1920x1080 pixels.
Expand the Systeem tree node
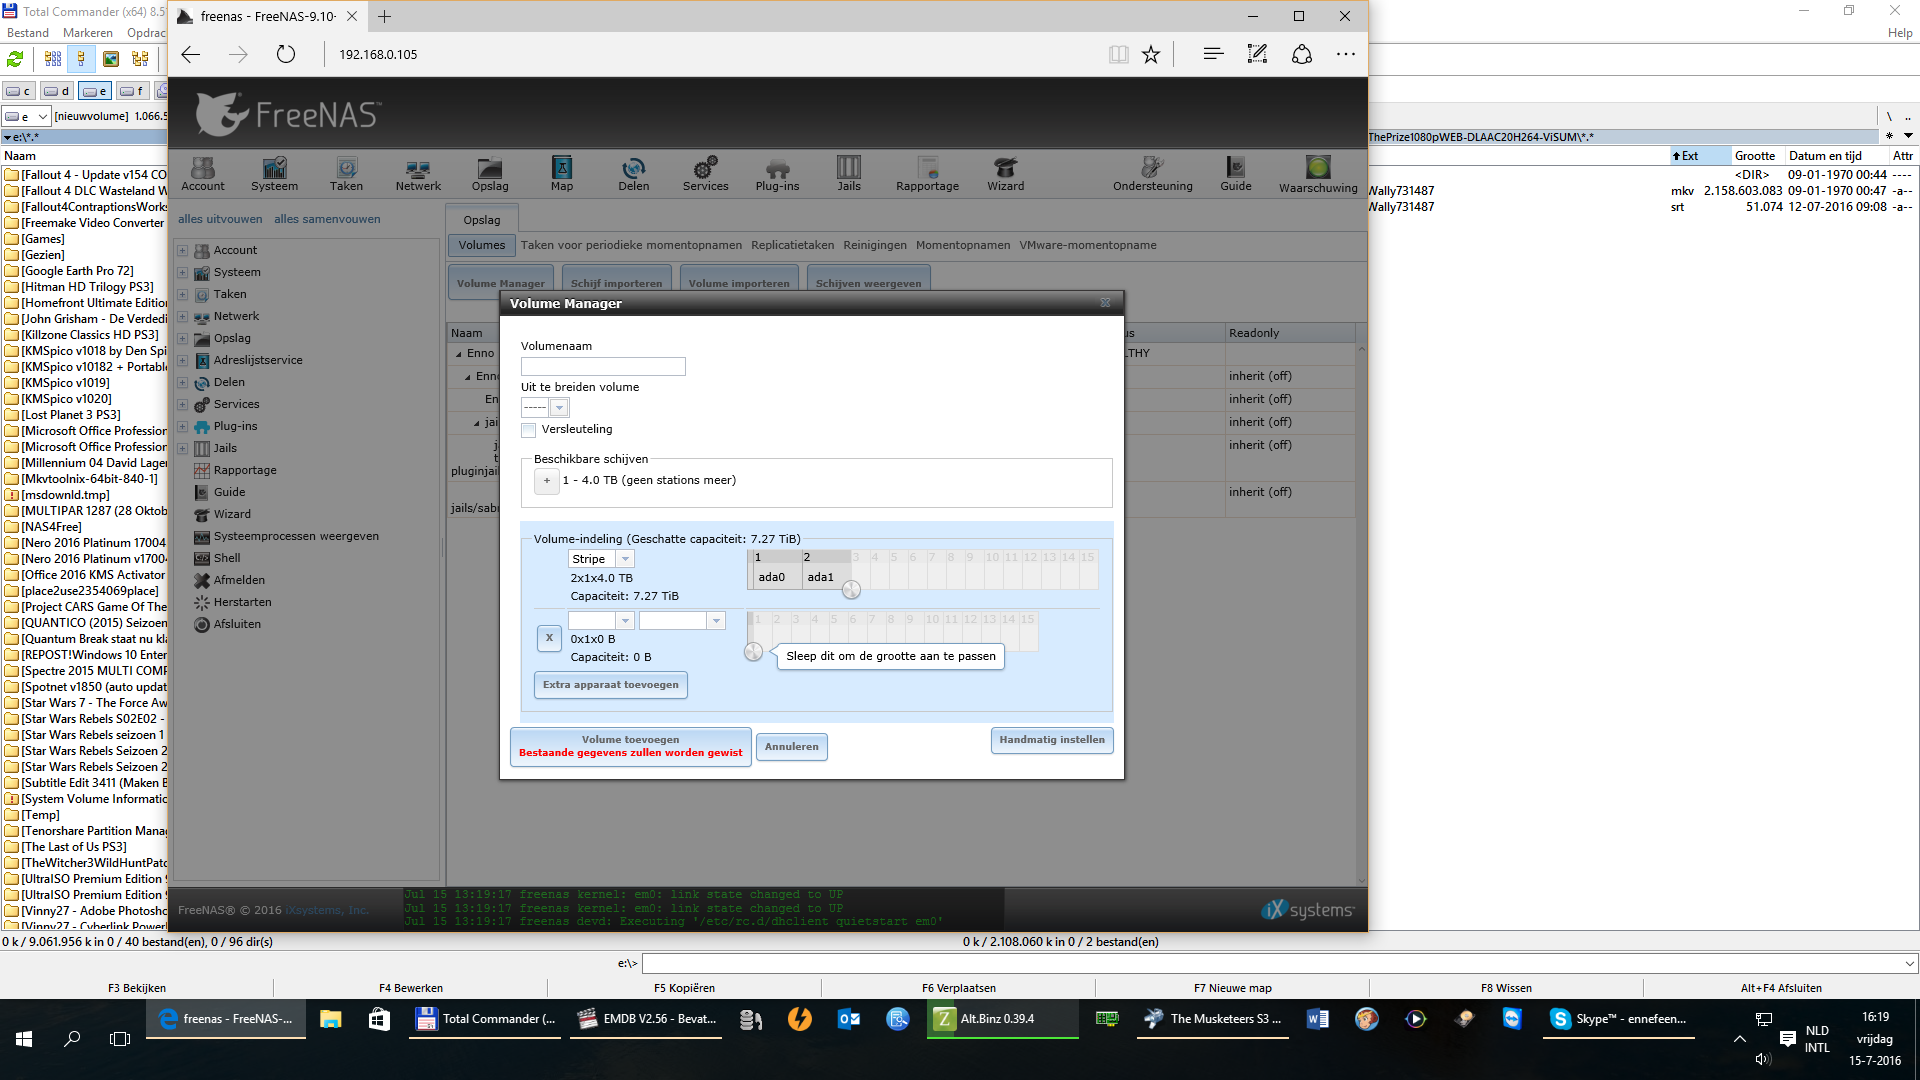tap(183, 272)
